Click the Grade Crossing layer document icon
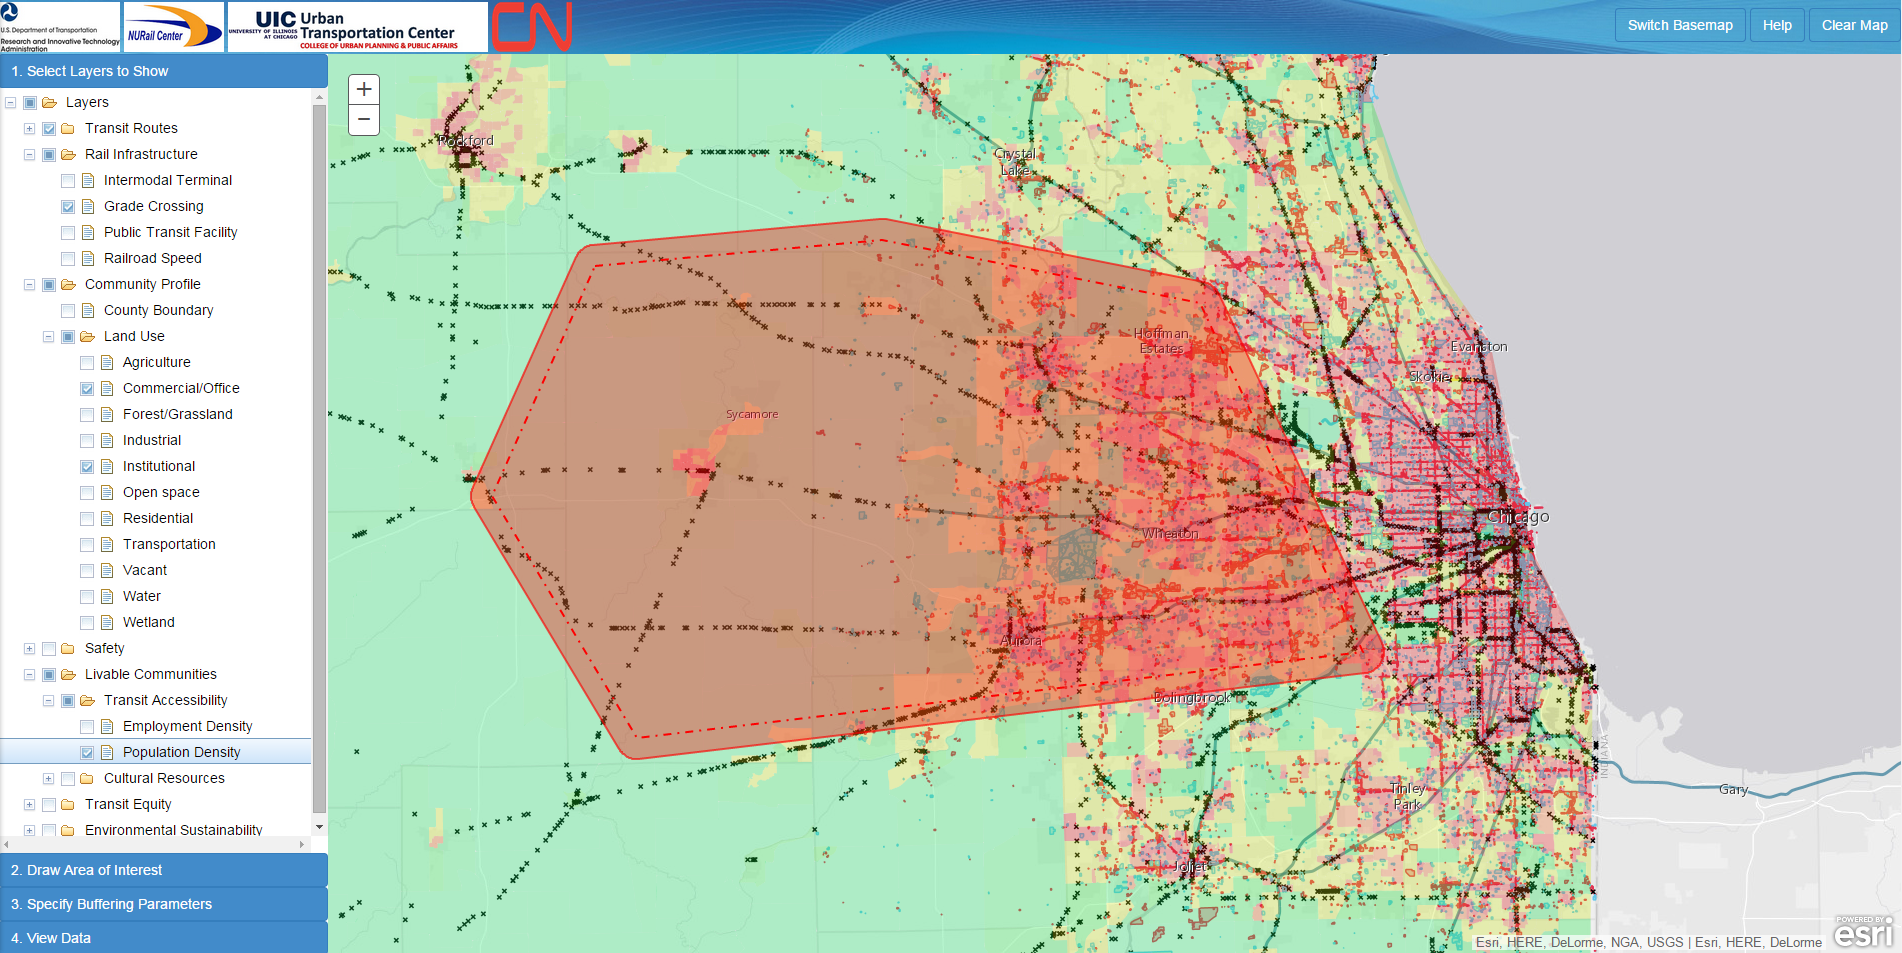The width and height of the screenshot is (1902, 953). (88, 206)
